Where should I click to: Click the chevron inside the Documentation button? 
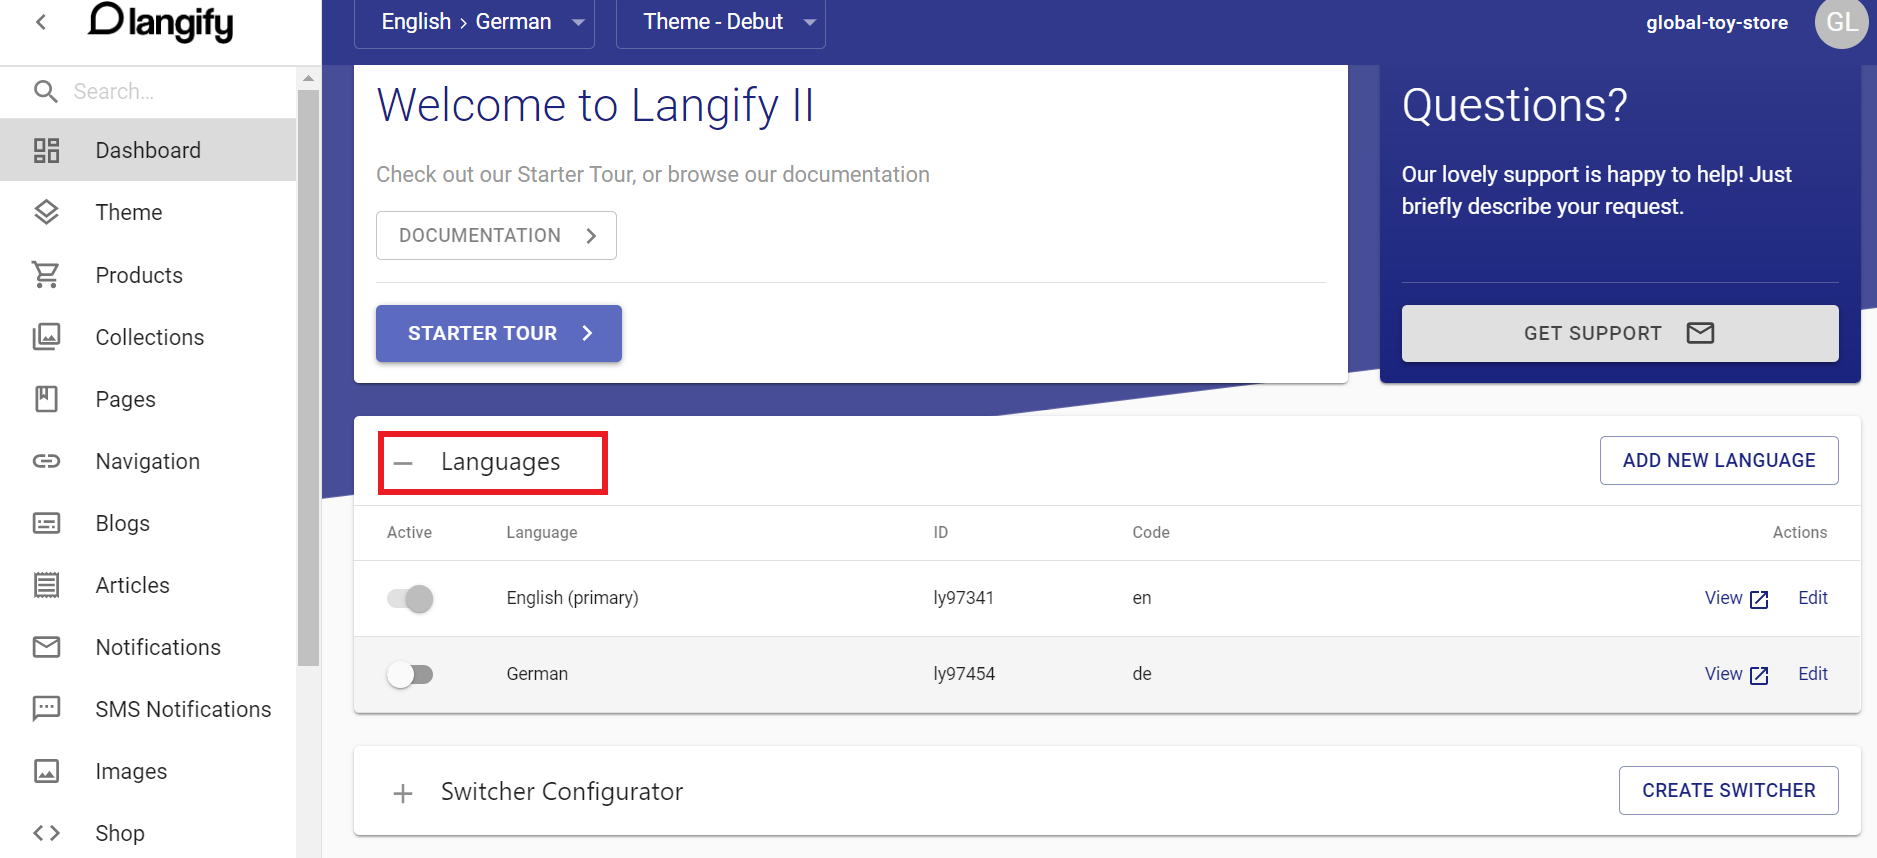(x=591, y=235)
